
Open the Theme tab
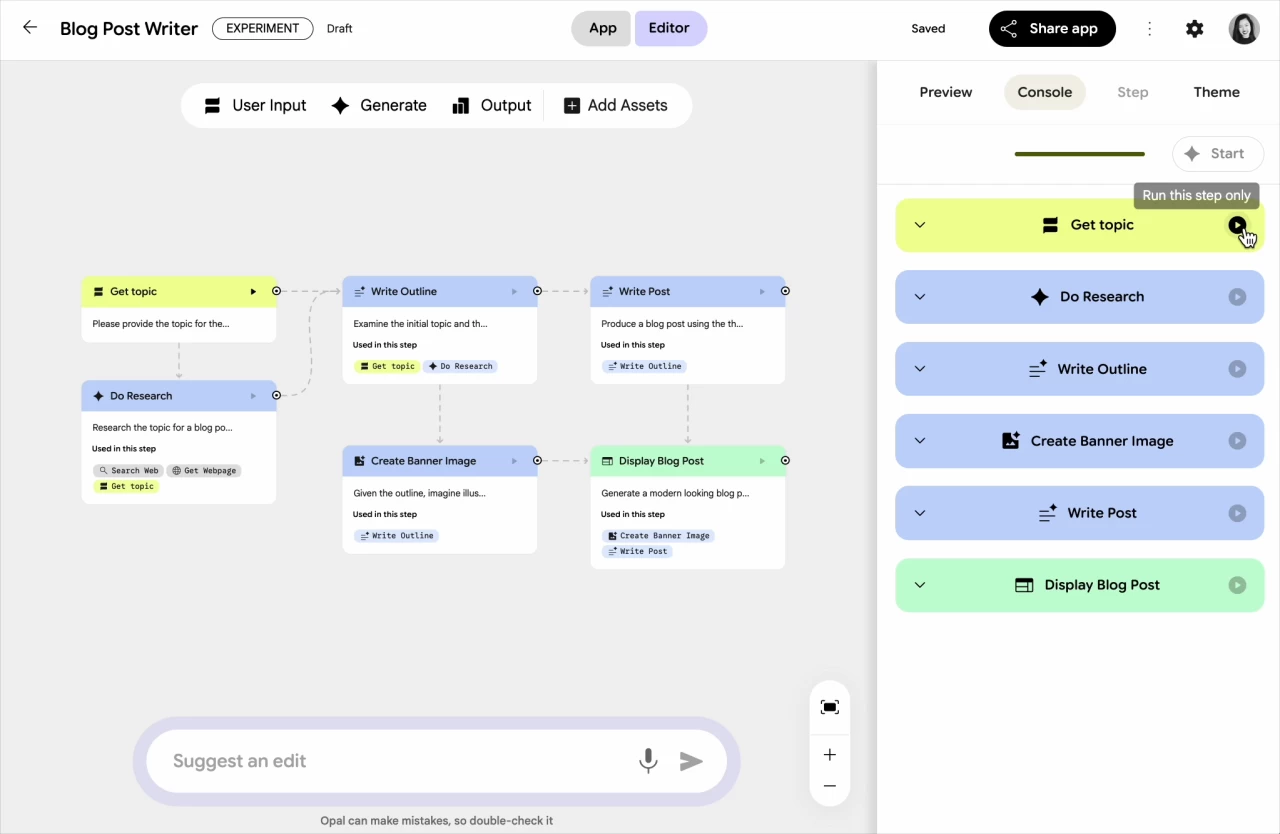tap(1216, 92)
